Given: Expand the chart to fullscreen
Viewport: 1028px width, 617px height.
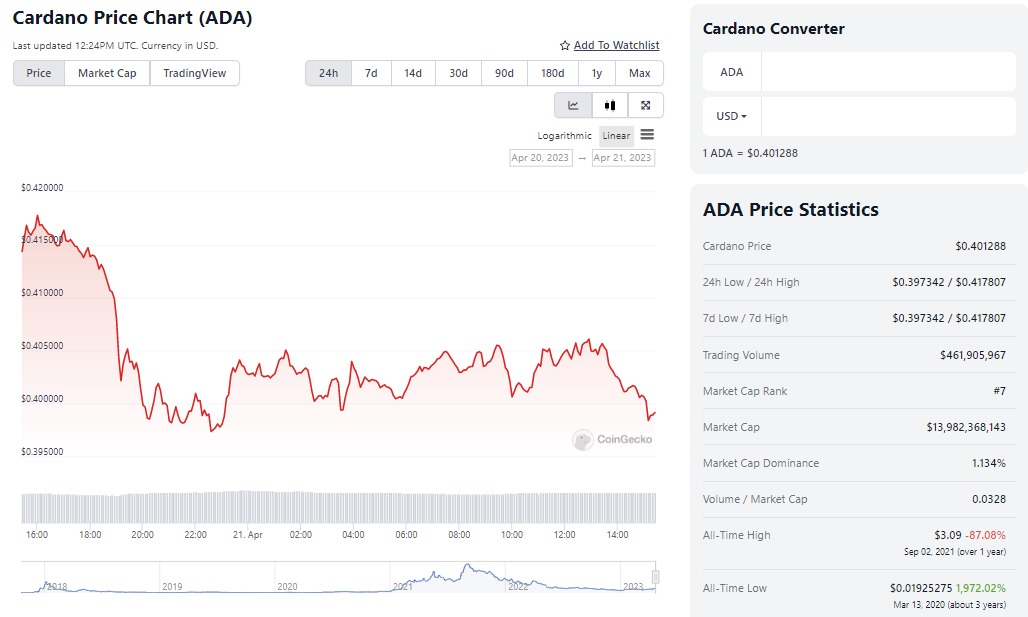Looking at the screenshot, I should 645,105.
